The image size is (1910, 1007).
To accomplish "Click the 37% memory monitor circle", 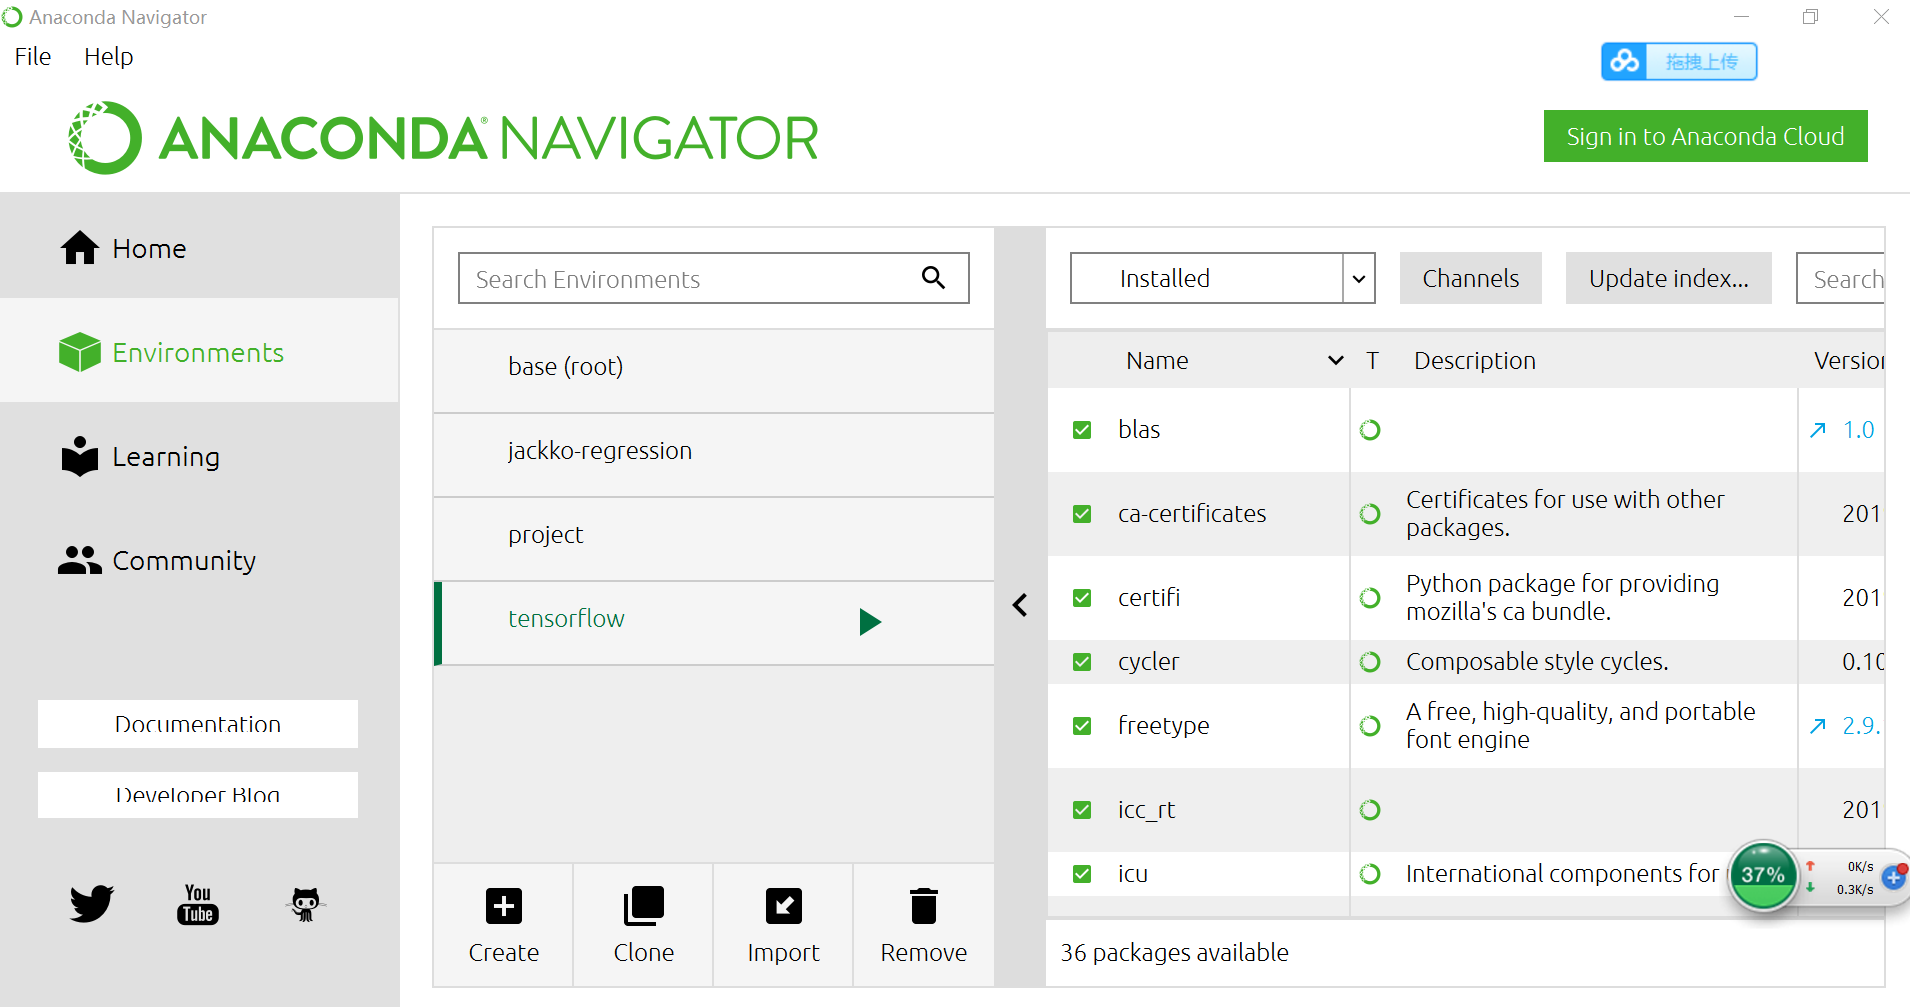I will pos(1763,875).
